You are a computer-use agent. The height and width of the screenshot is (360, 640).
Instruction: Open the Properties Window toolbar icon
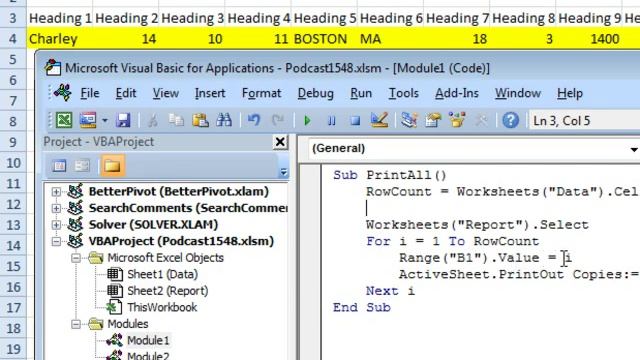coord(433,120)
